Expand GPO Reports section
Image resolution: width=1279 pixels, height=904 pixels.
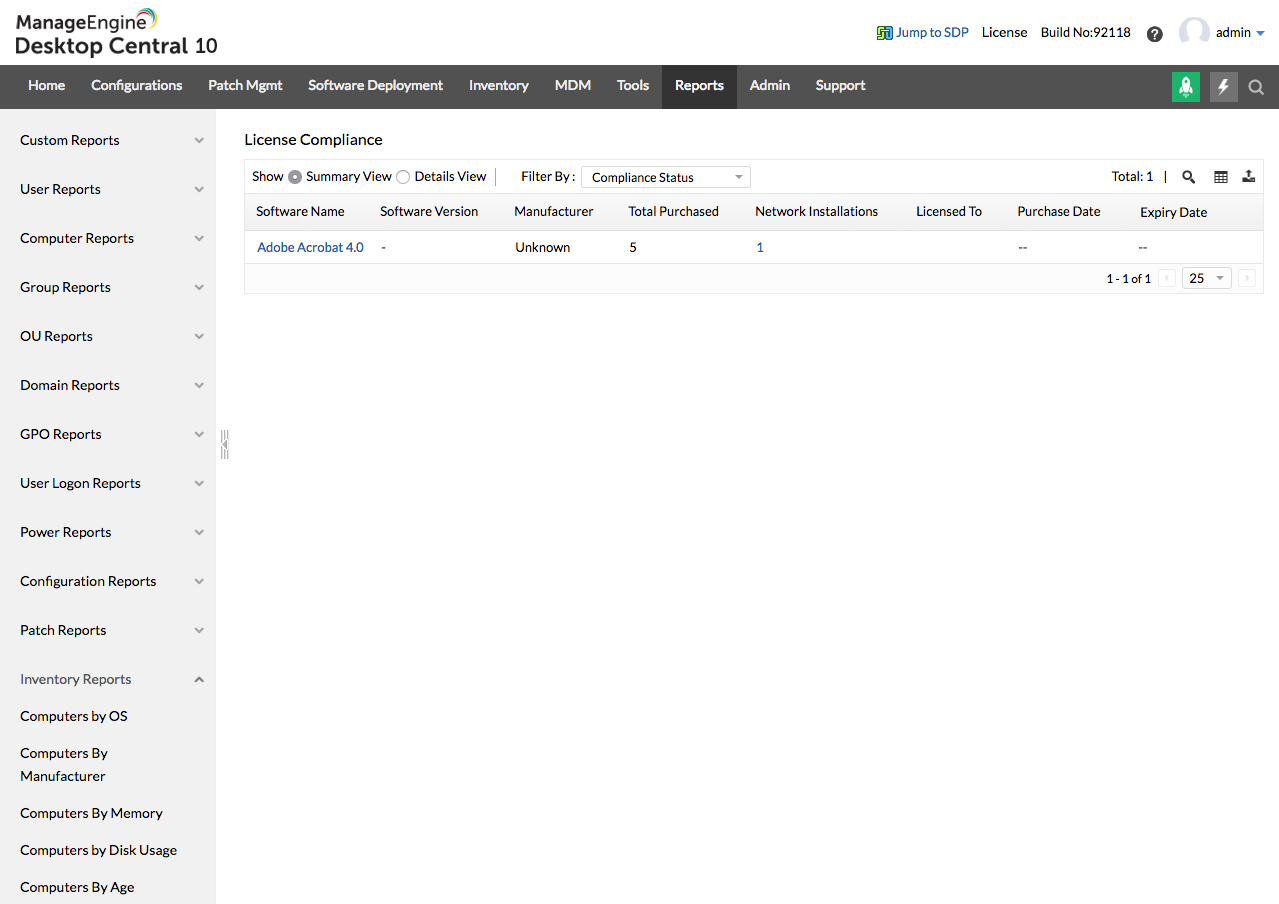108,434
